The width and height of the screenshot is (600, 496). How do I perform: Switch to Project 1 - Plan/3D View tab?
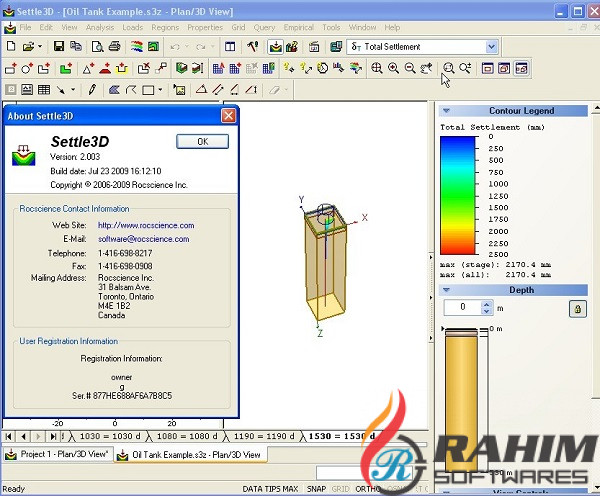(57, 454)
